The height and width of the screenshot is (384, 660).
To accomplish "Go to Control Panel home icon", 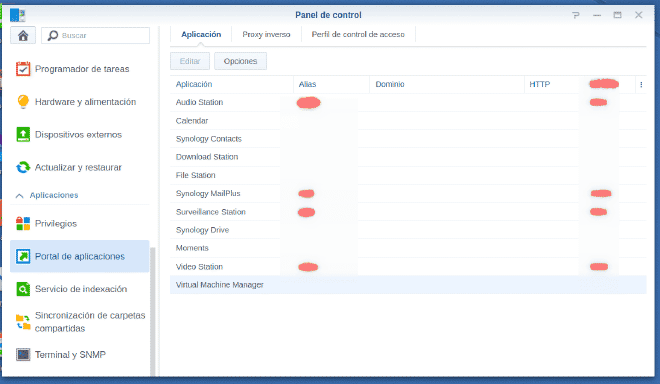I will click(x=23, y=35).
